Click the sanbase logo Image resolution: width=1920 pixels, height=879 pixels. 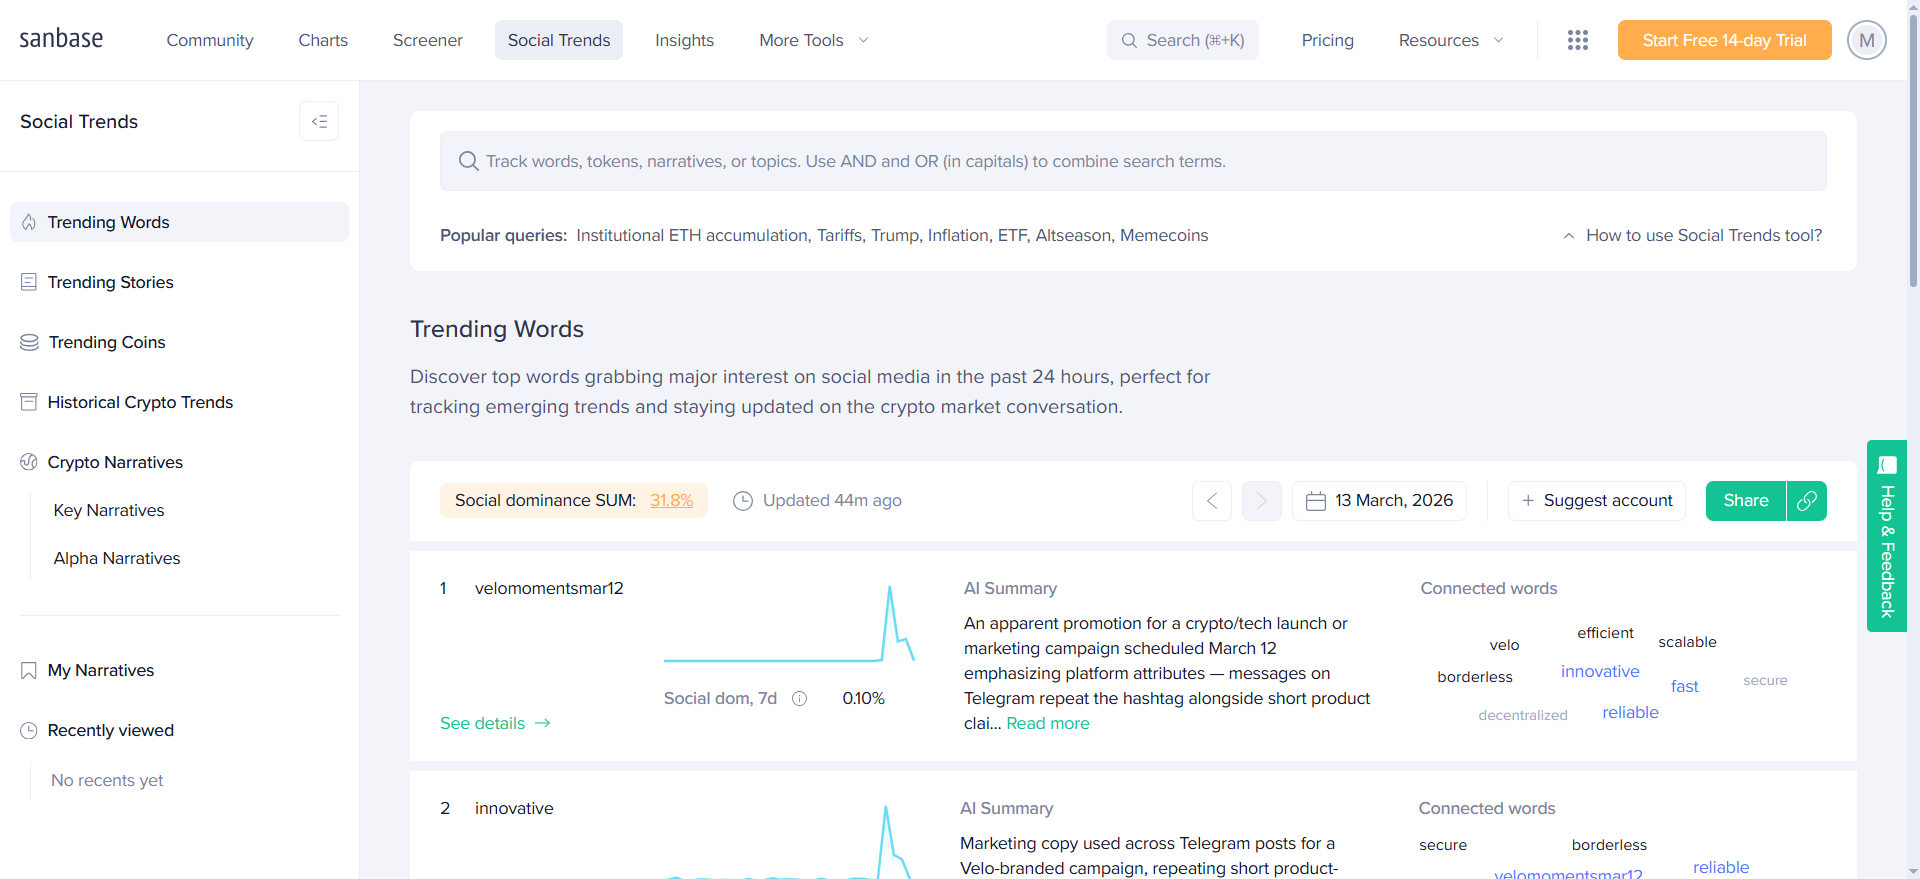pyautogui.click(x=61, y=39)
